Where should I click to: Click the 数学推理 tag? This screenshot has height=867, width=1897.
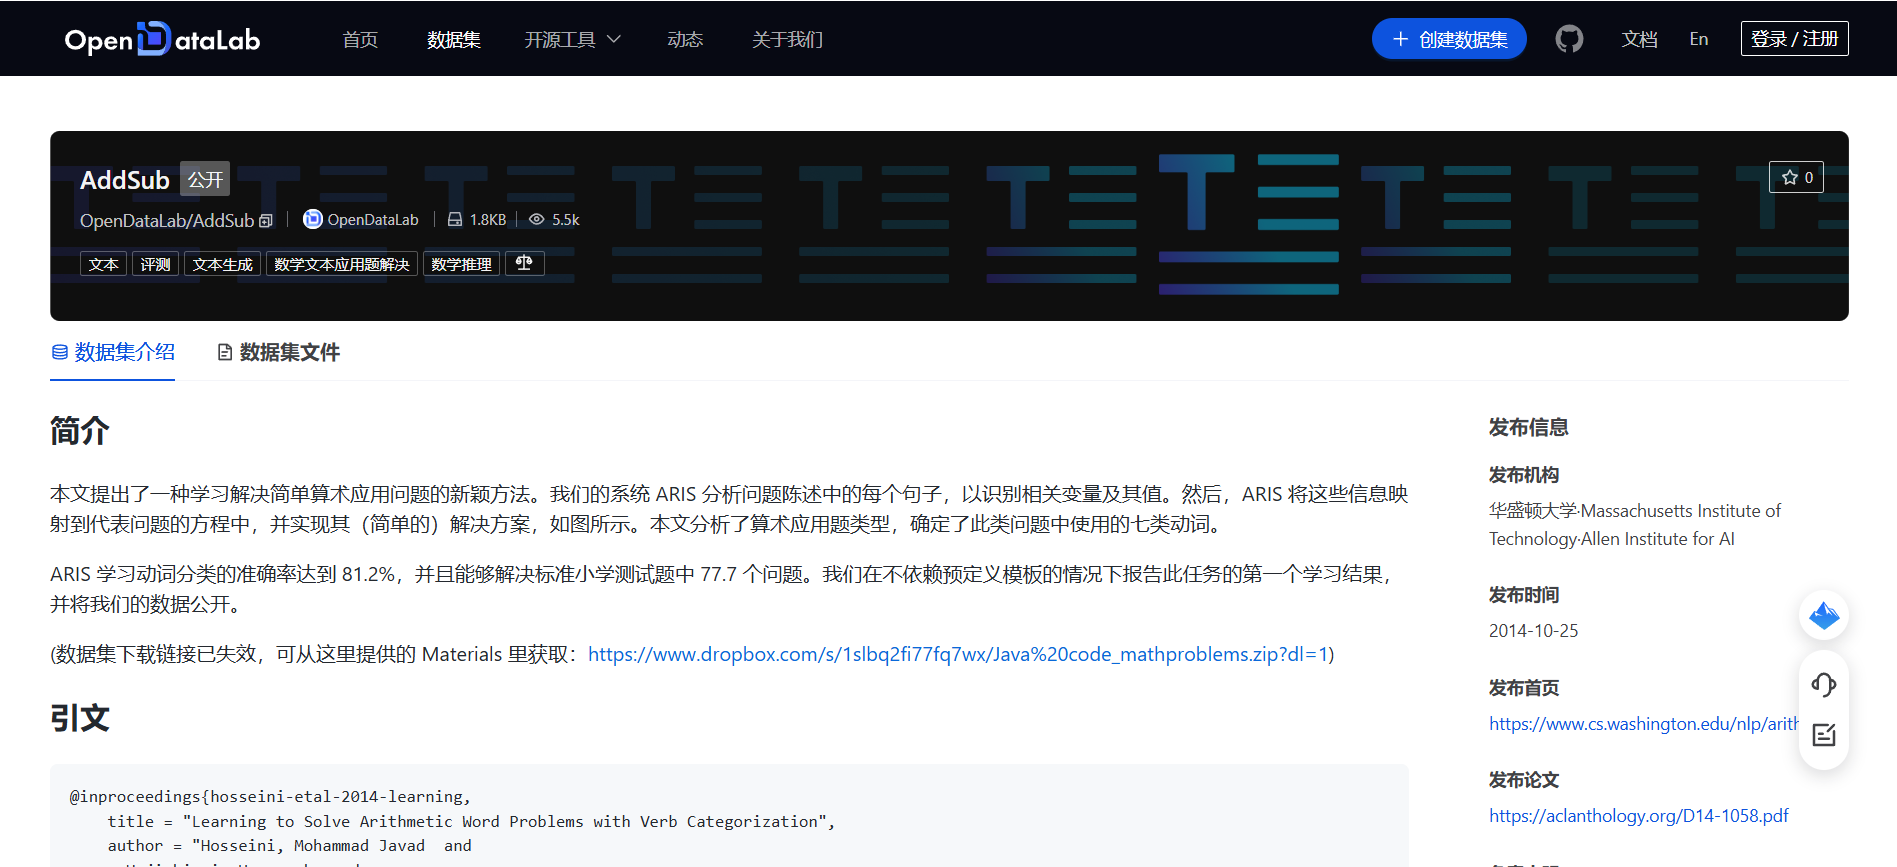tap(461, 264)
